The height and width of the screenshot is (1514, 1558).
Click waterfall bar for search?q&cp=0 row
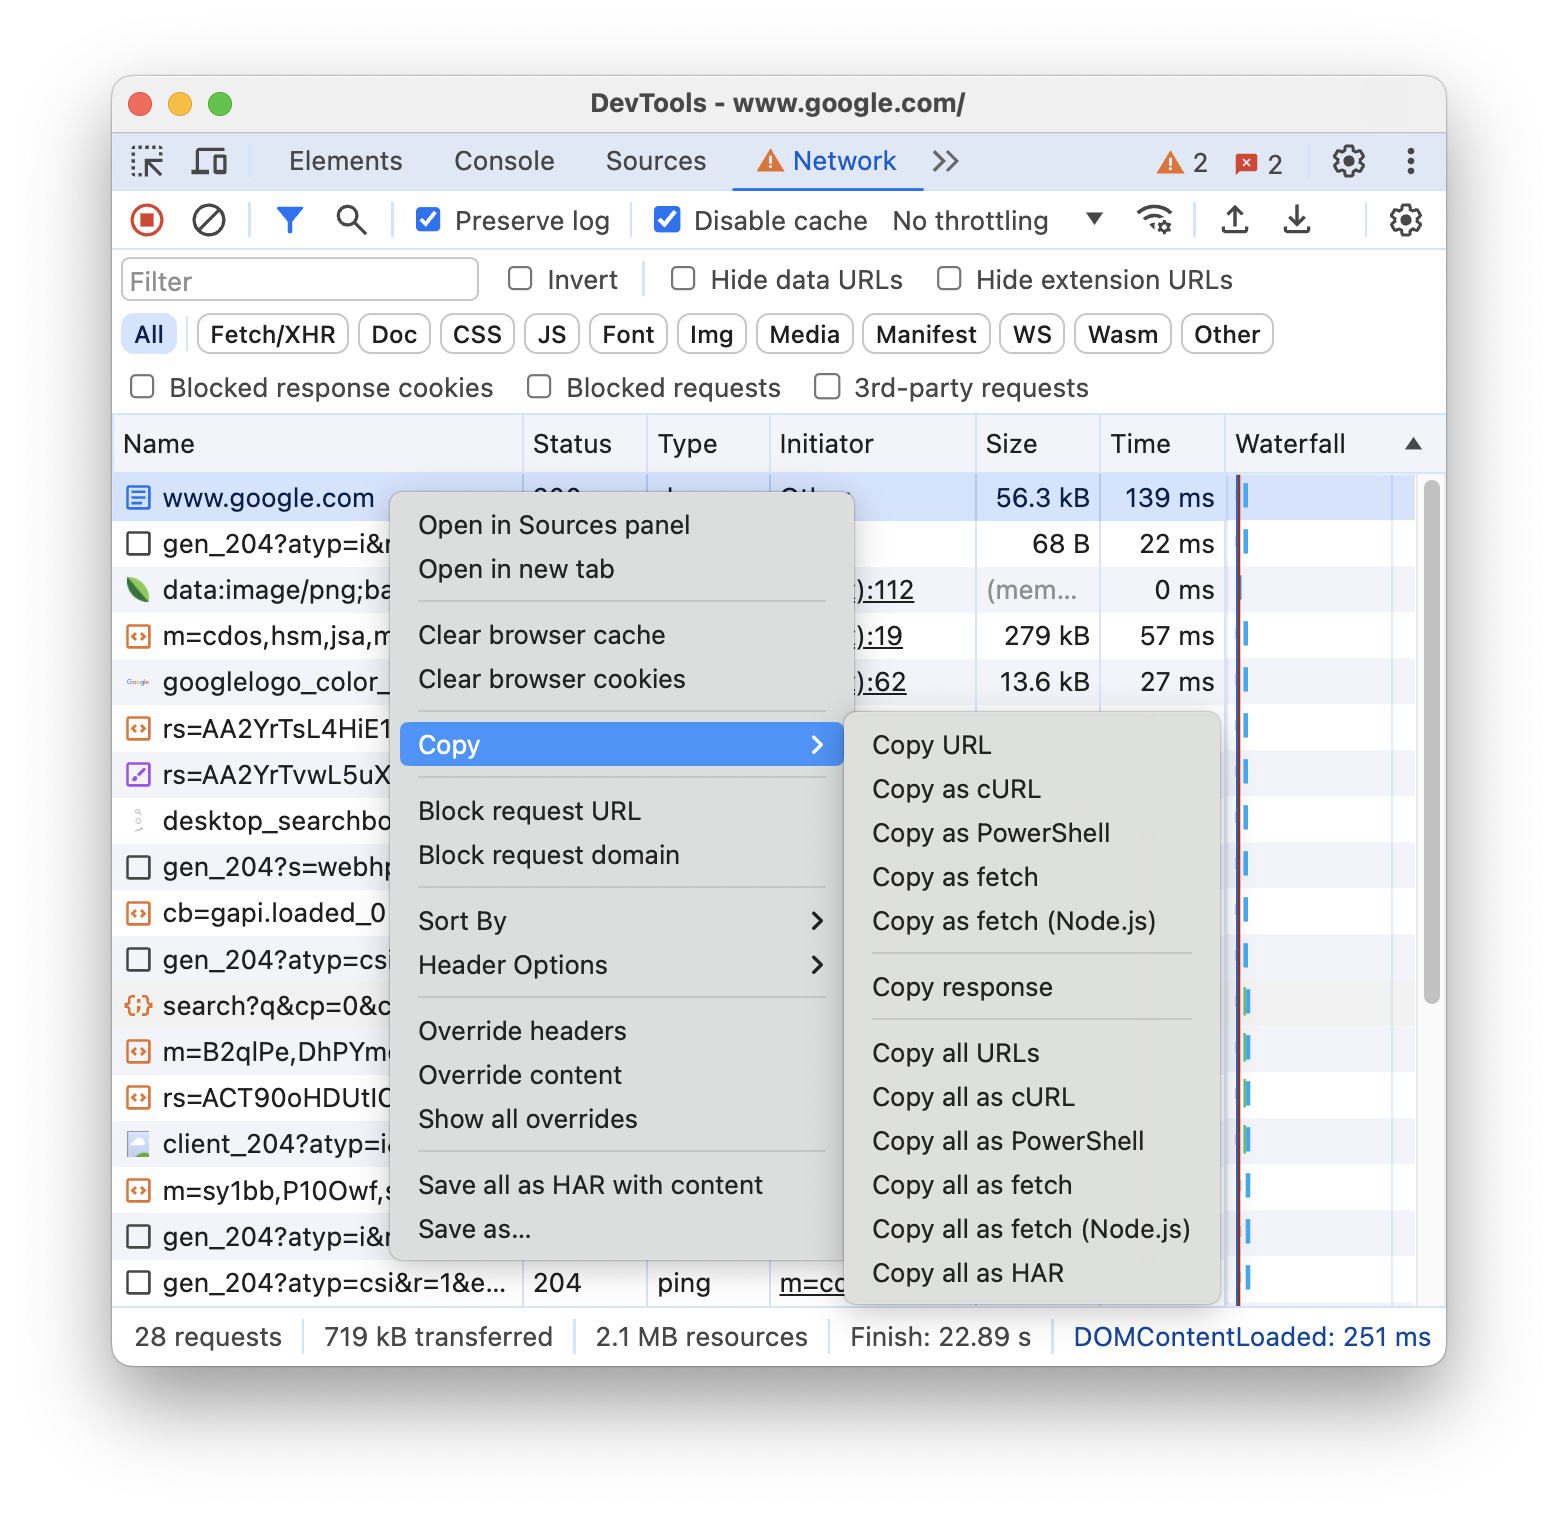pos(1247,1002)
